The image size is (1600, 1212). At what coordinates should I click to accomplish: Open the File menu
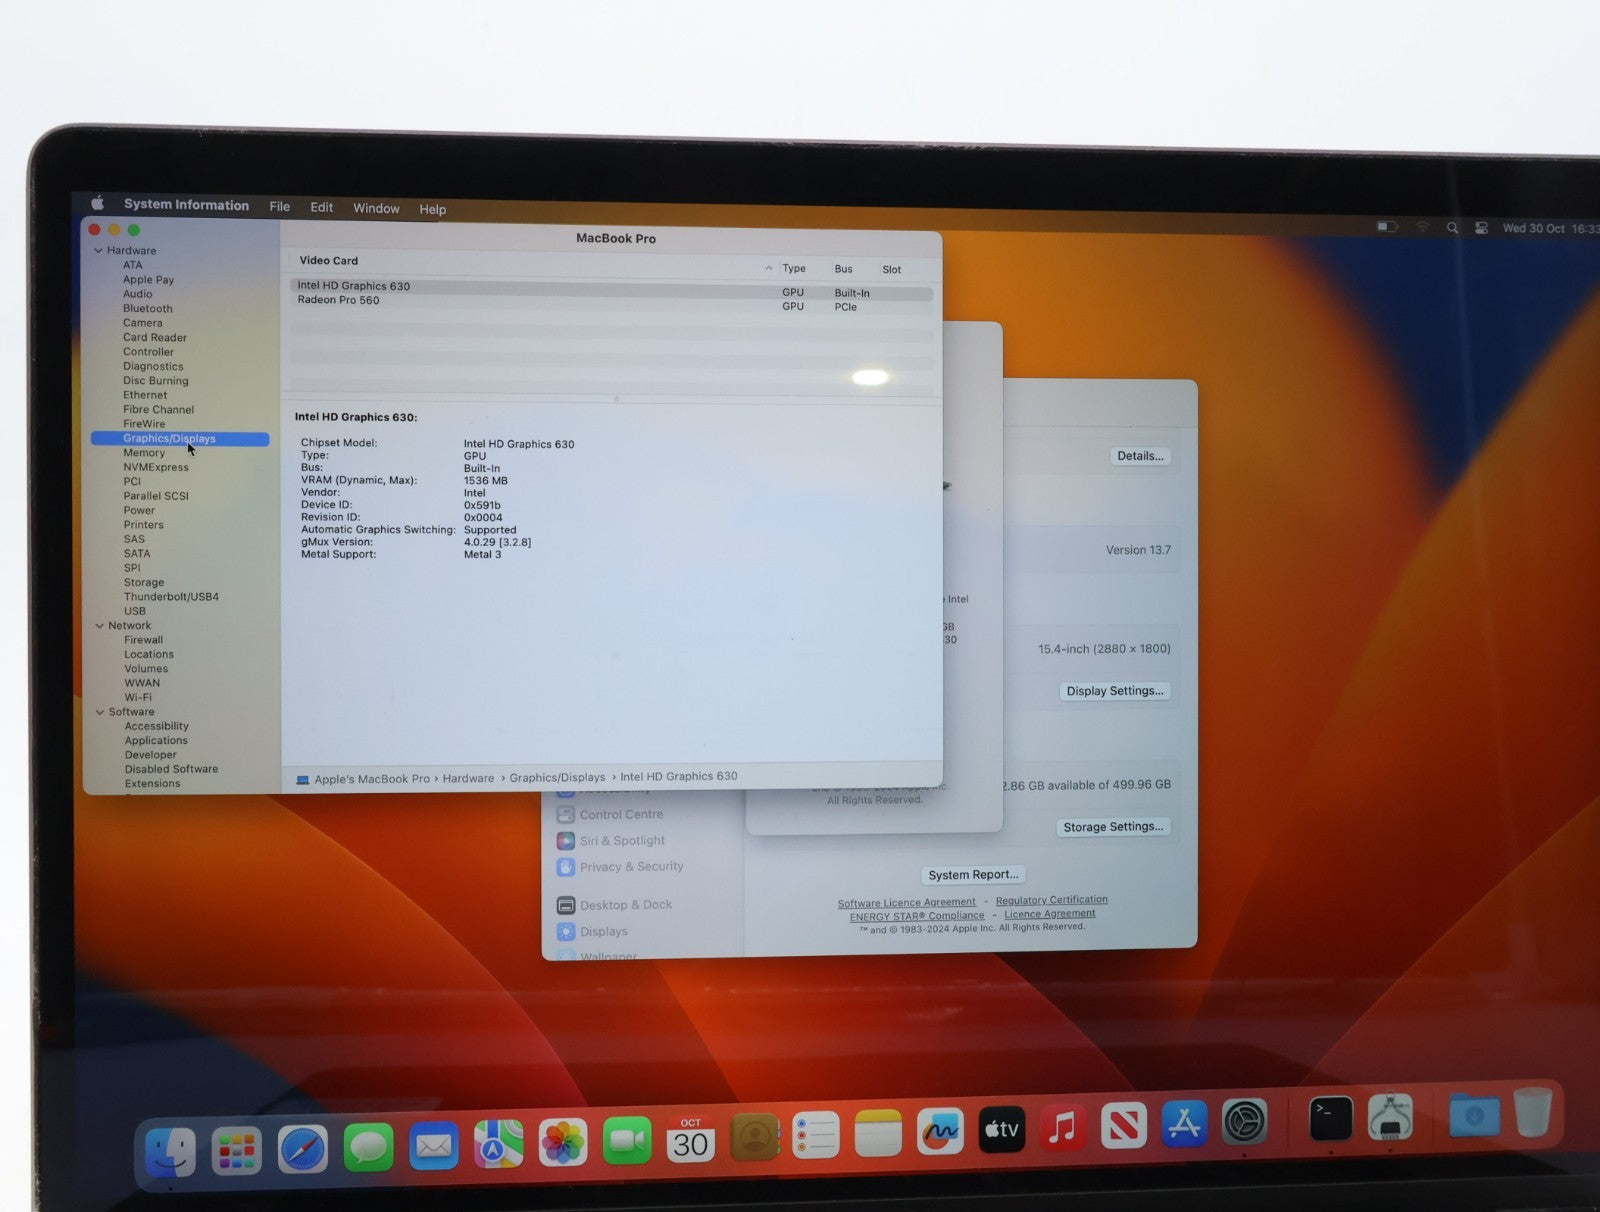[x=279, y=207]
